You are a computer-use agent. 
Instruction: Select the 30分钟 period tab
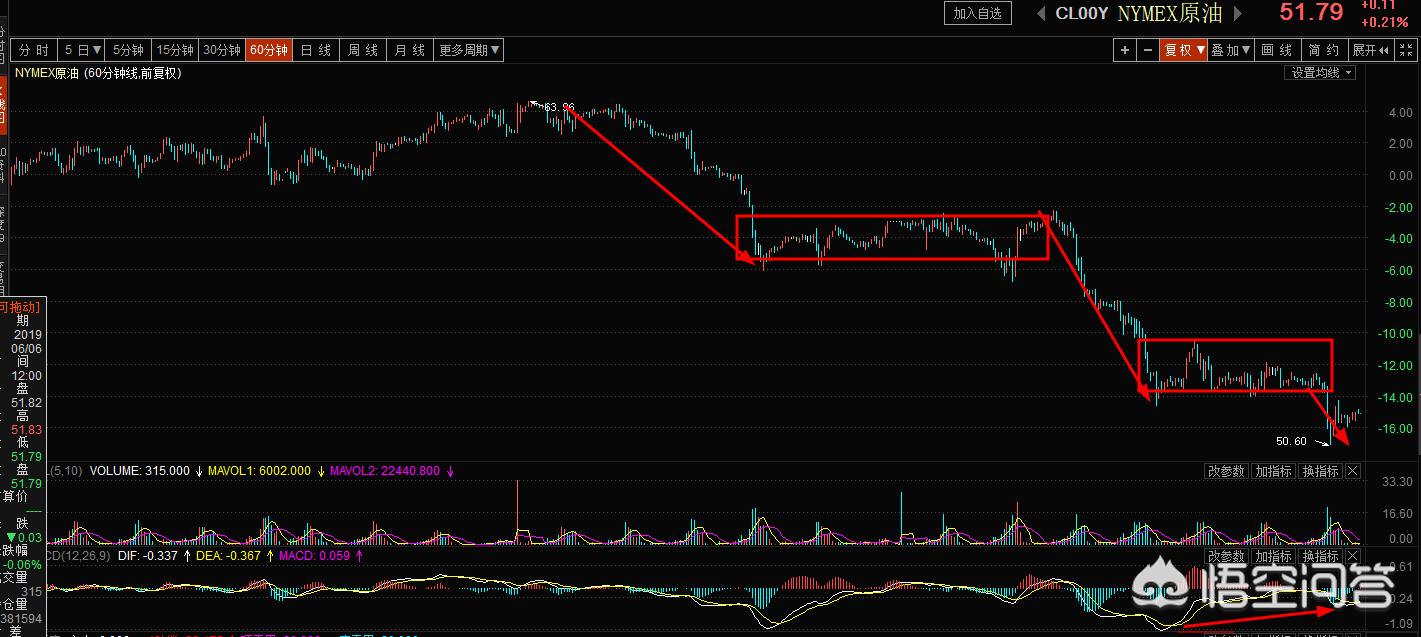tap(222, 50)
